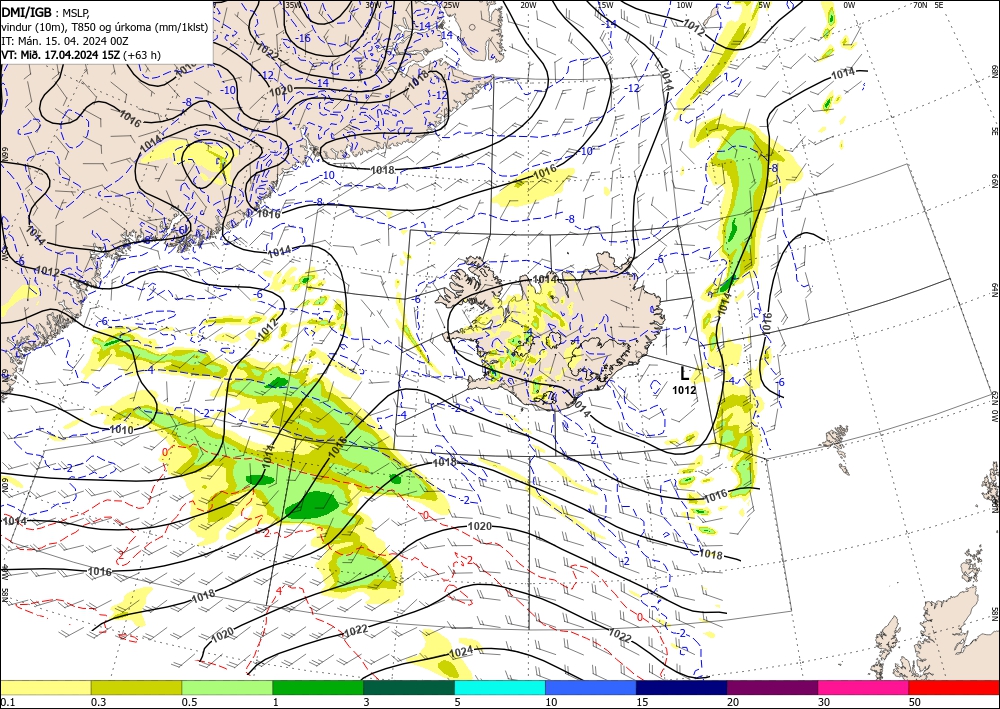Click legend value 10
The width and height of the screenshot is (1000, 709).
(551, 702)
